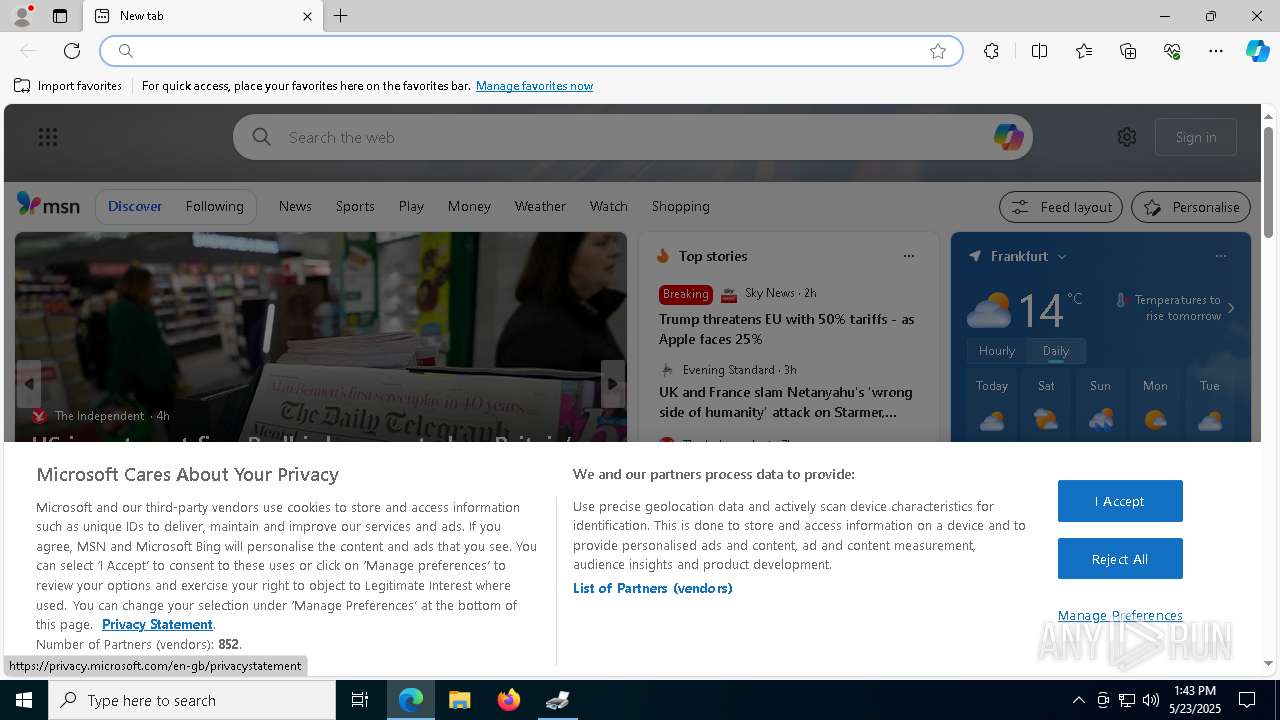Open the MSN app launcher grid
Viewport: 1280px width, 720px height.
[x=48, y=137]
